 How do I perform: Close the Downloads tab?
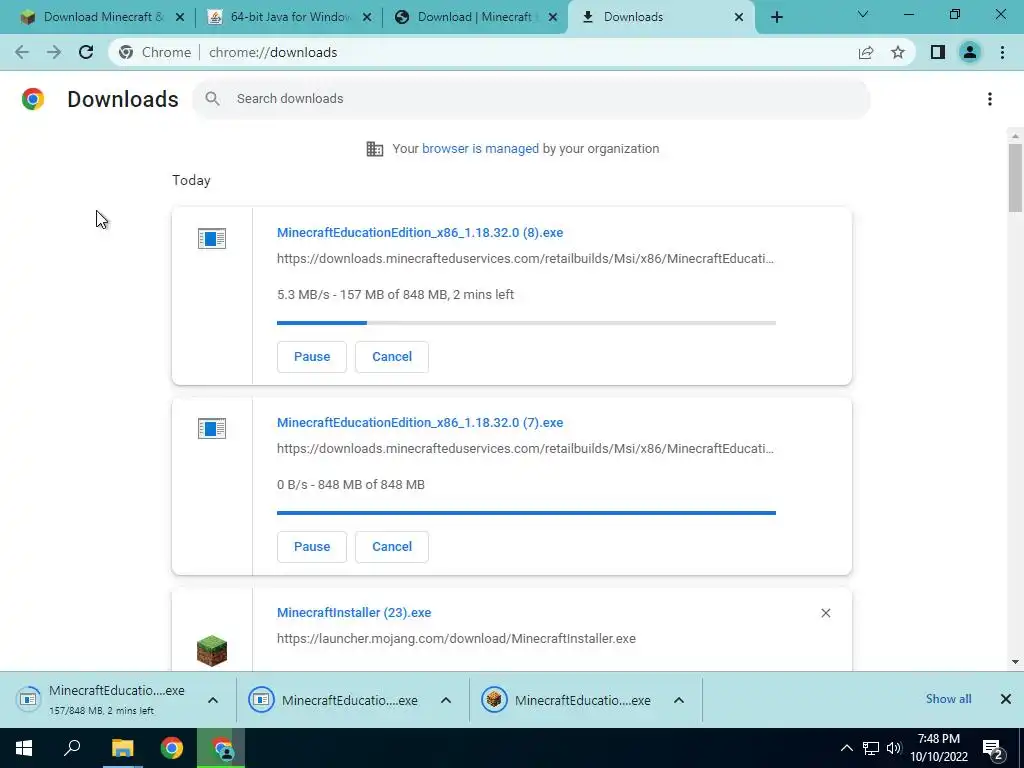[739, 18]
